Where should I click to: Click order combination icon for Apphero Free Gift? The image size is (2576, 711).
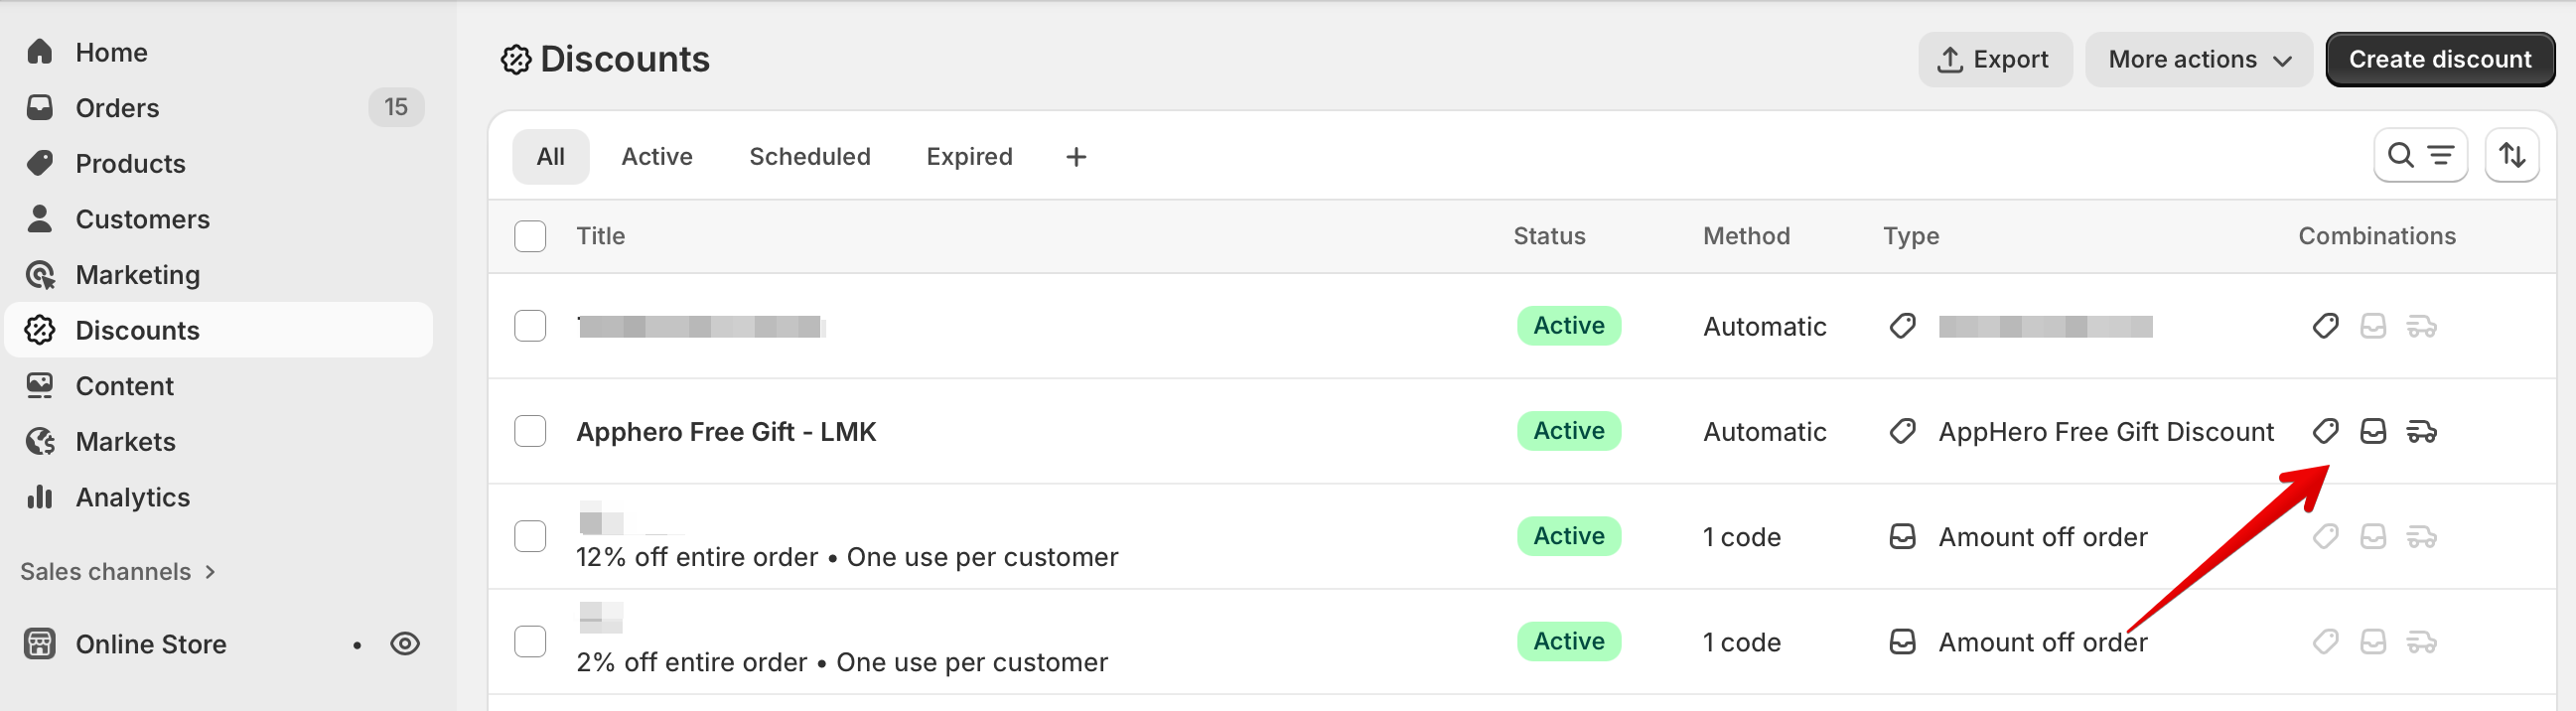[x=2373, y=432]
